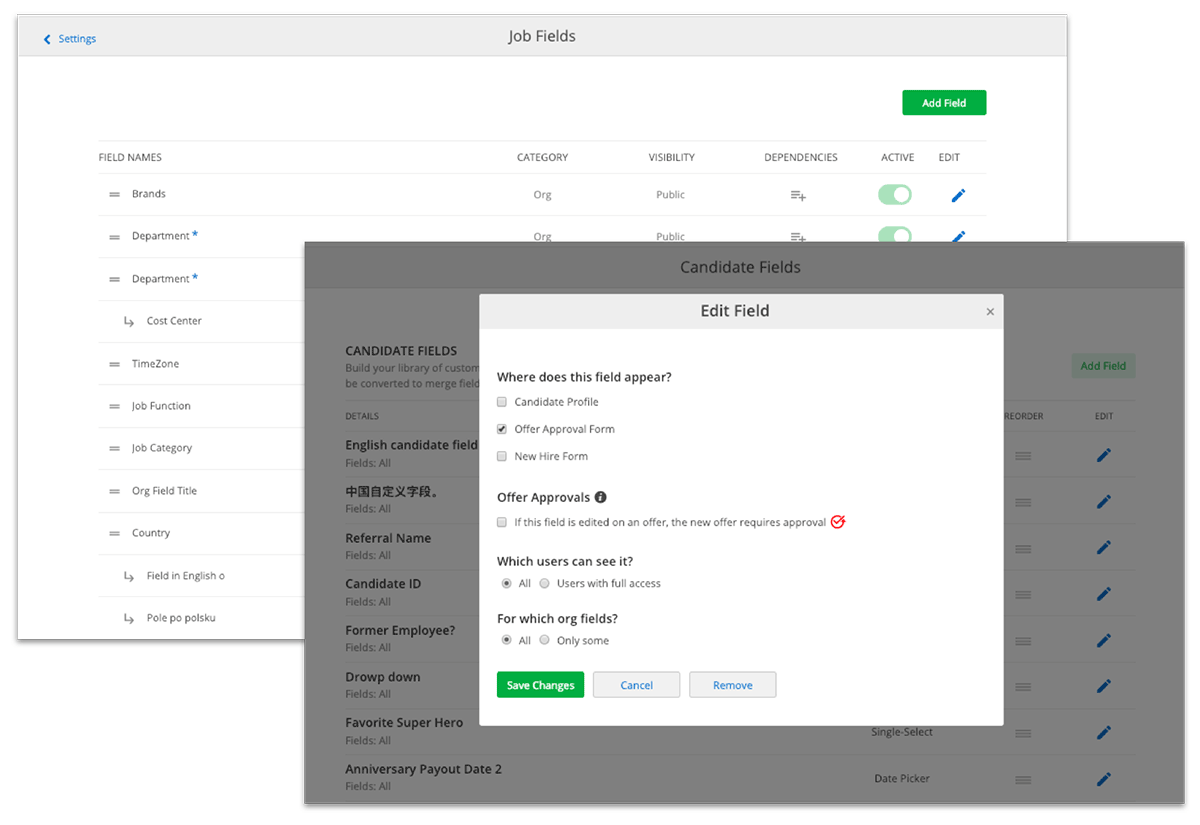Click reorder handle for Anniversary Payout Date 2
Image resolution: width=1200 pixels, height=825 pixels.
point(1023,779)
